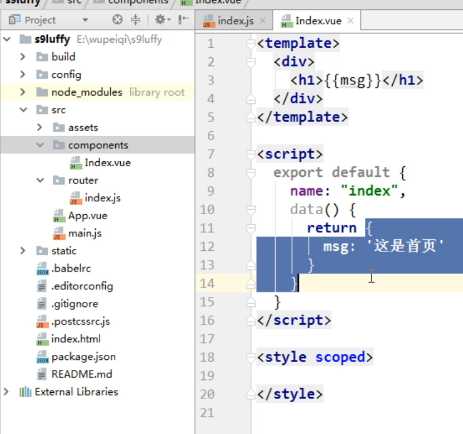Click the 'return' keyword on line 11
Screen dimensions: 463x434
click(x=331, y=228)
